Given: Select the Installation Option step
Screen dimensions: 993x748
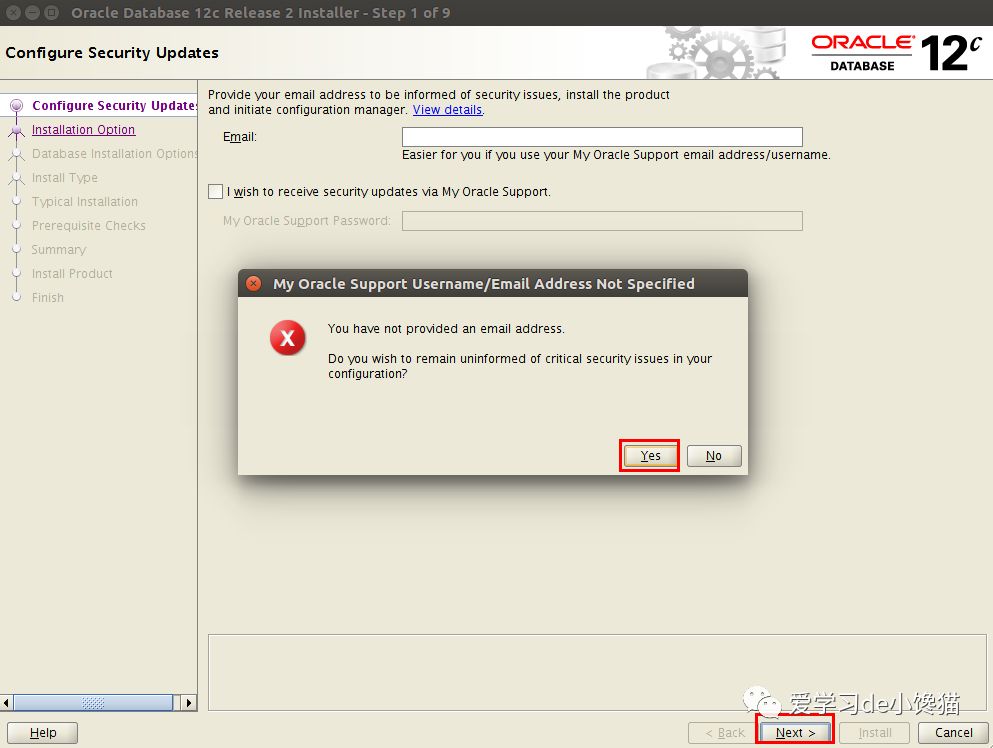Looking at the screenshot, I should point(83,129).
